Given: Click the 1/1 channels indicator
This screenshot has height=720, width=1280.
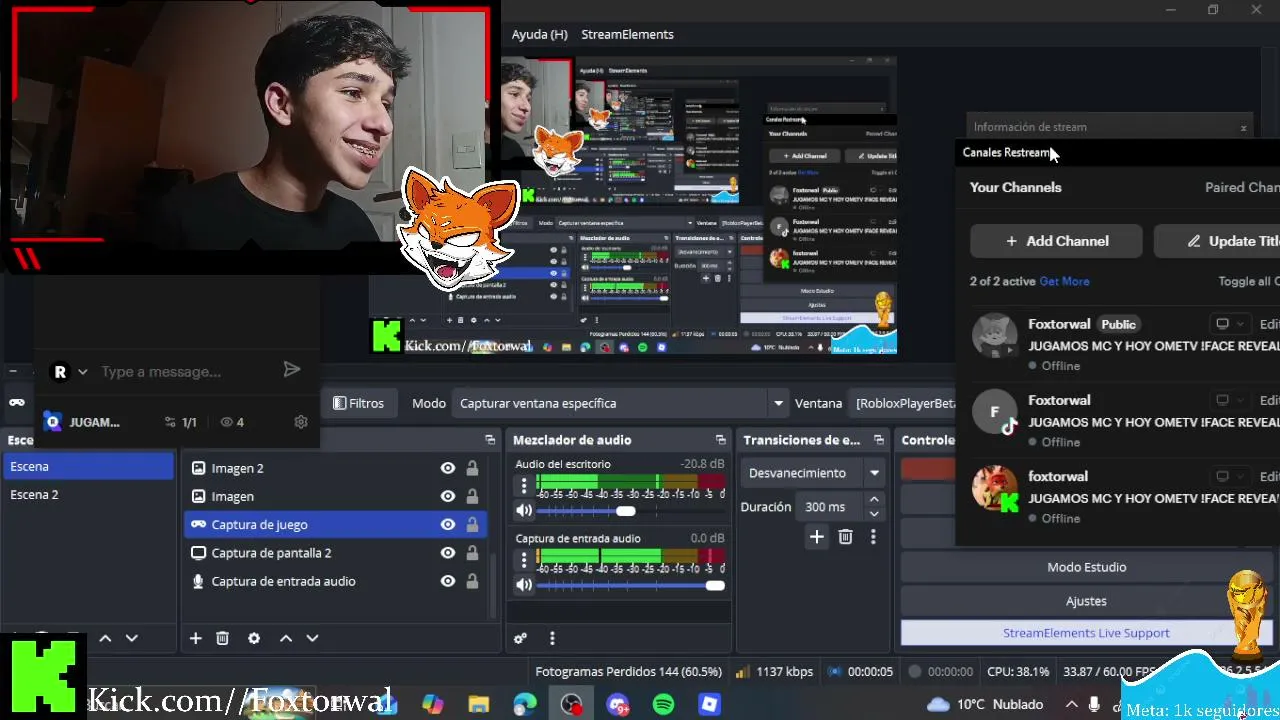Looking at the screenshot, I should (x=182, y=422).
